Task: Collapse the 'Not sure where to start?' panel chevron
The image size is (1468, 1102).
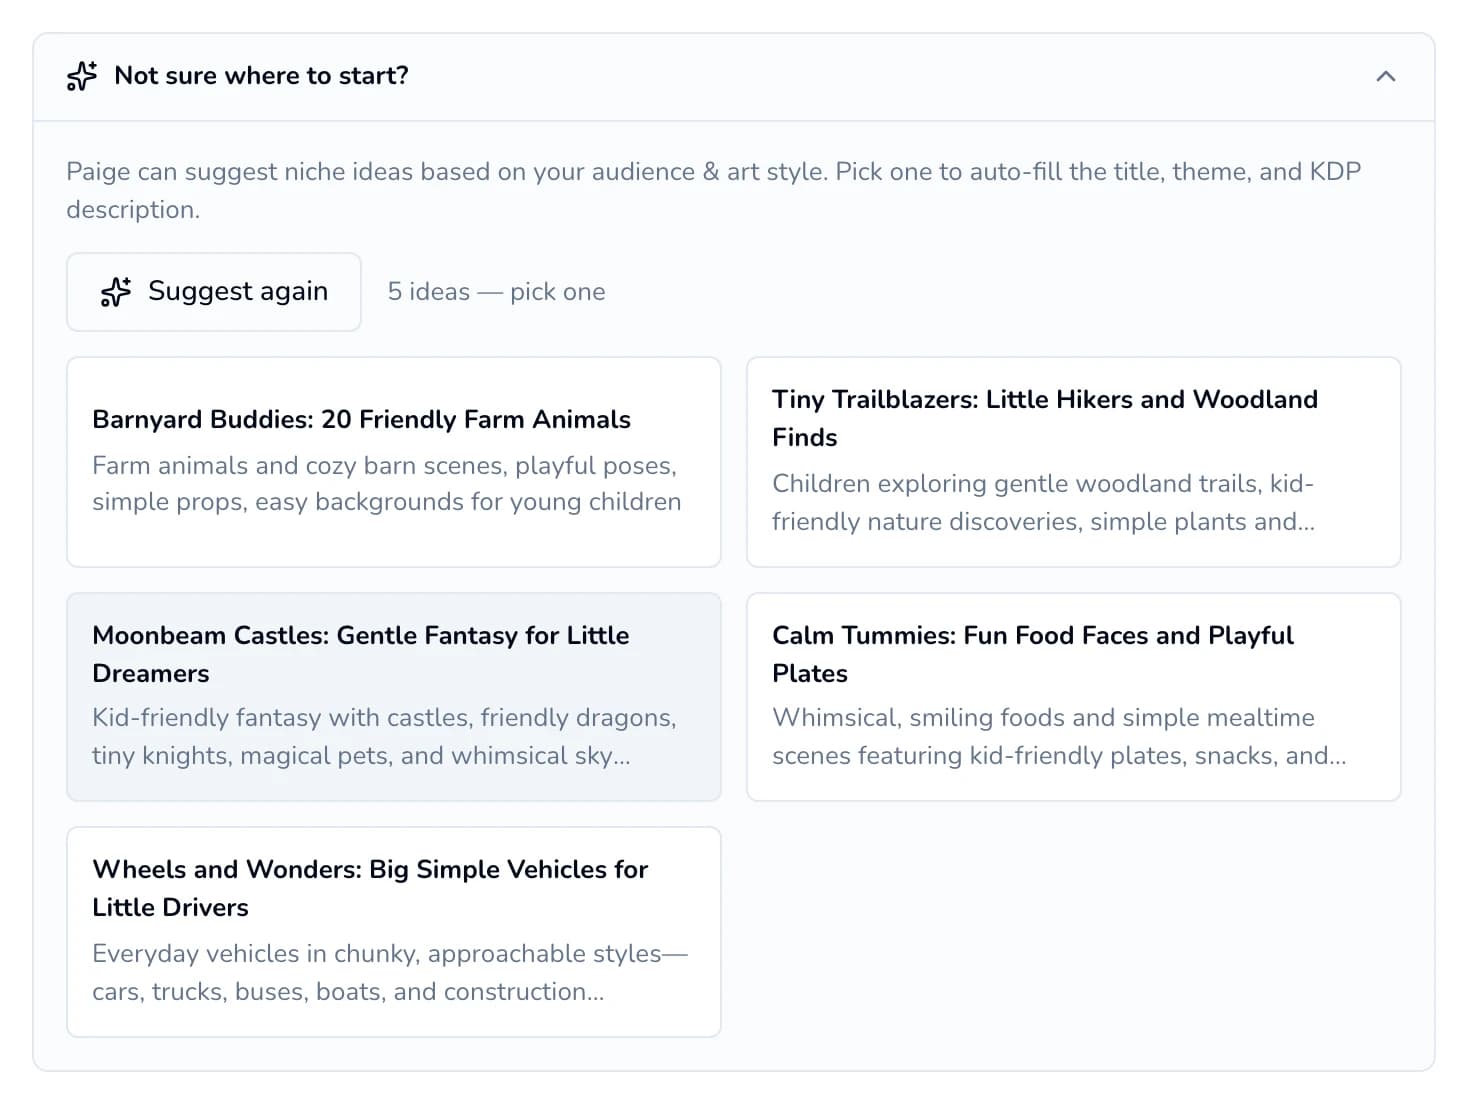Action: coord(1385,76)
